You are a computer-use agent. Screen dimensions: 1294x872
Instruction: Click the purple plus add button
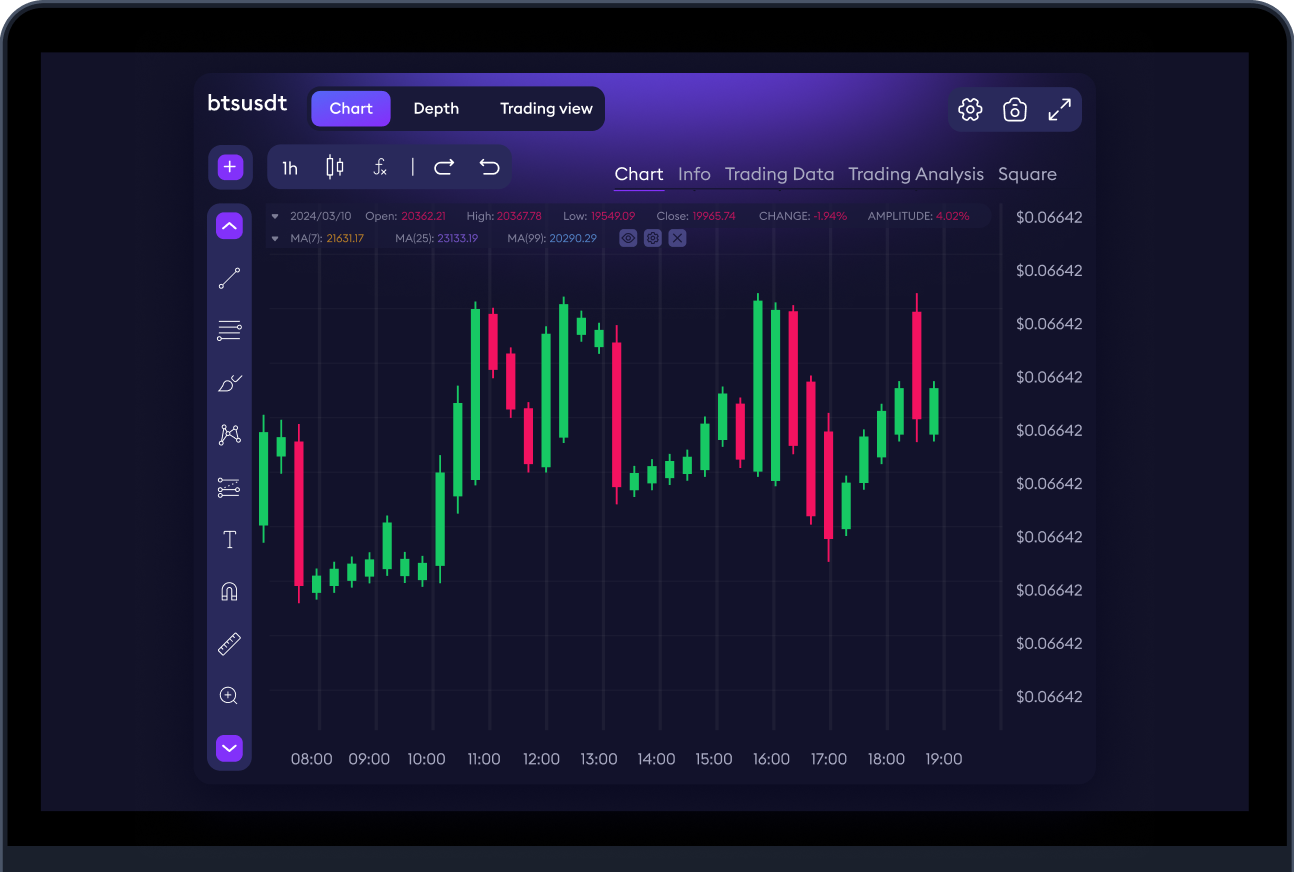point(230,167)
